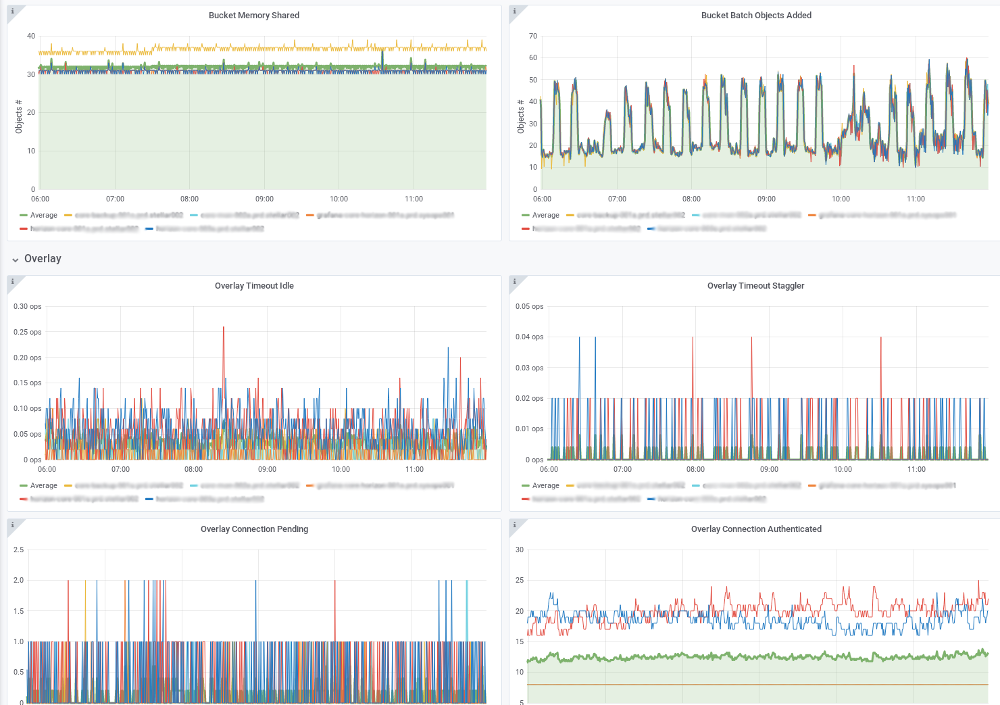Click the "0.30 ops" axis label in Overlay Timeout Idle

(27, 306)
